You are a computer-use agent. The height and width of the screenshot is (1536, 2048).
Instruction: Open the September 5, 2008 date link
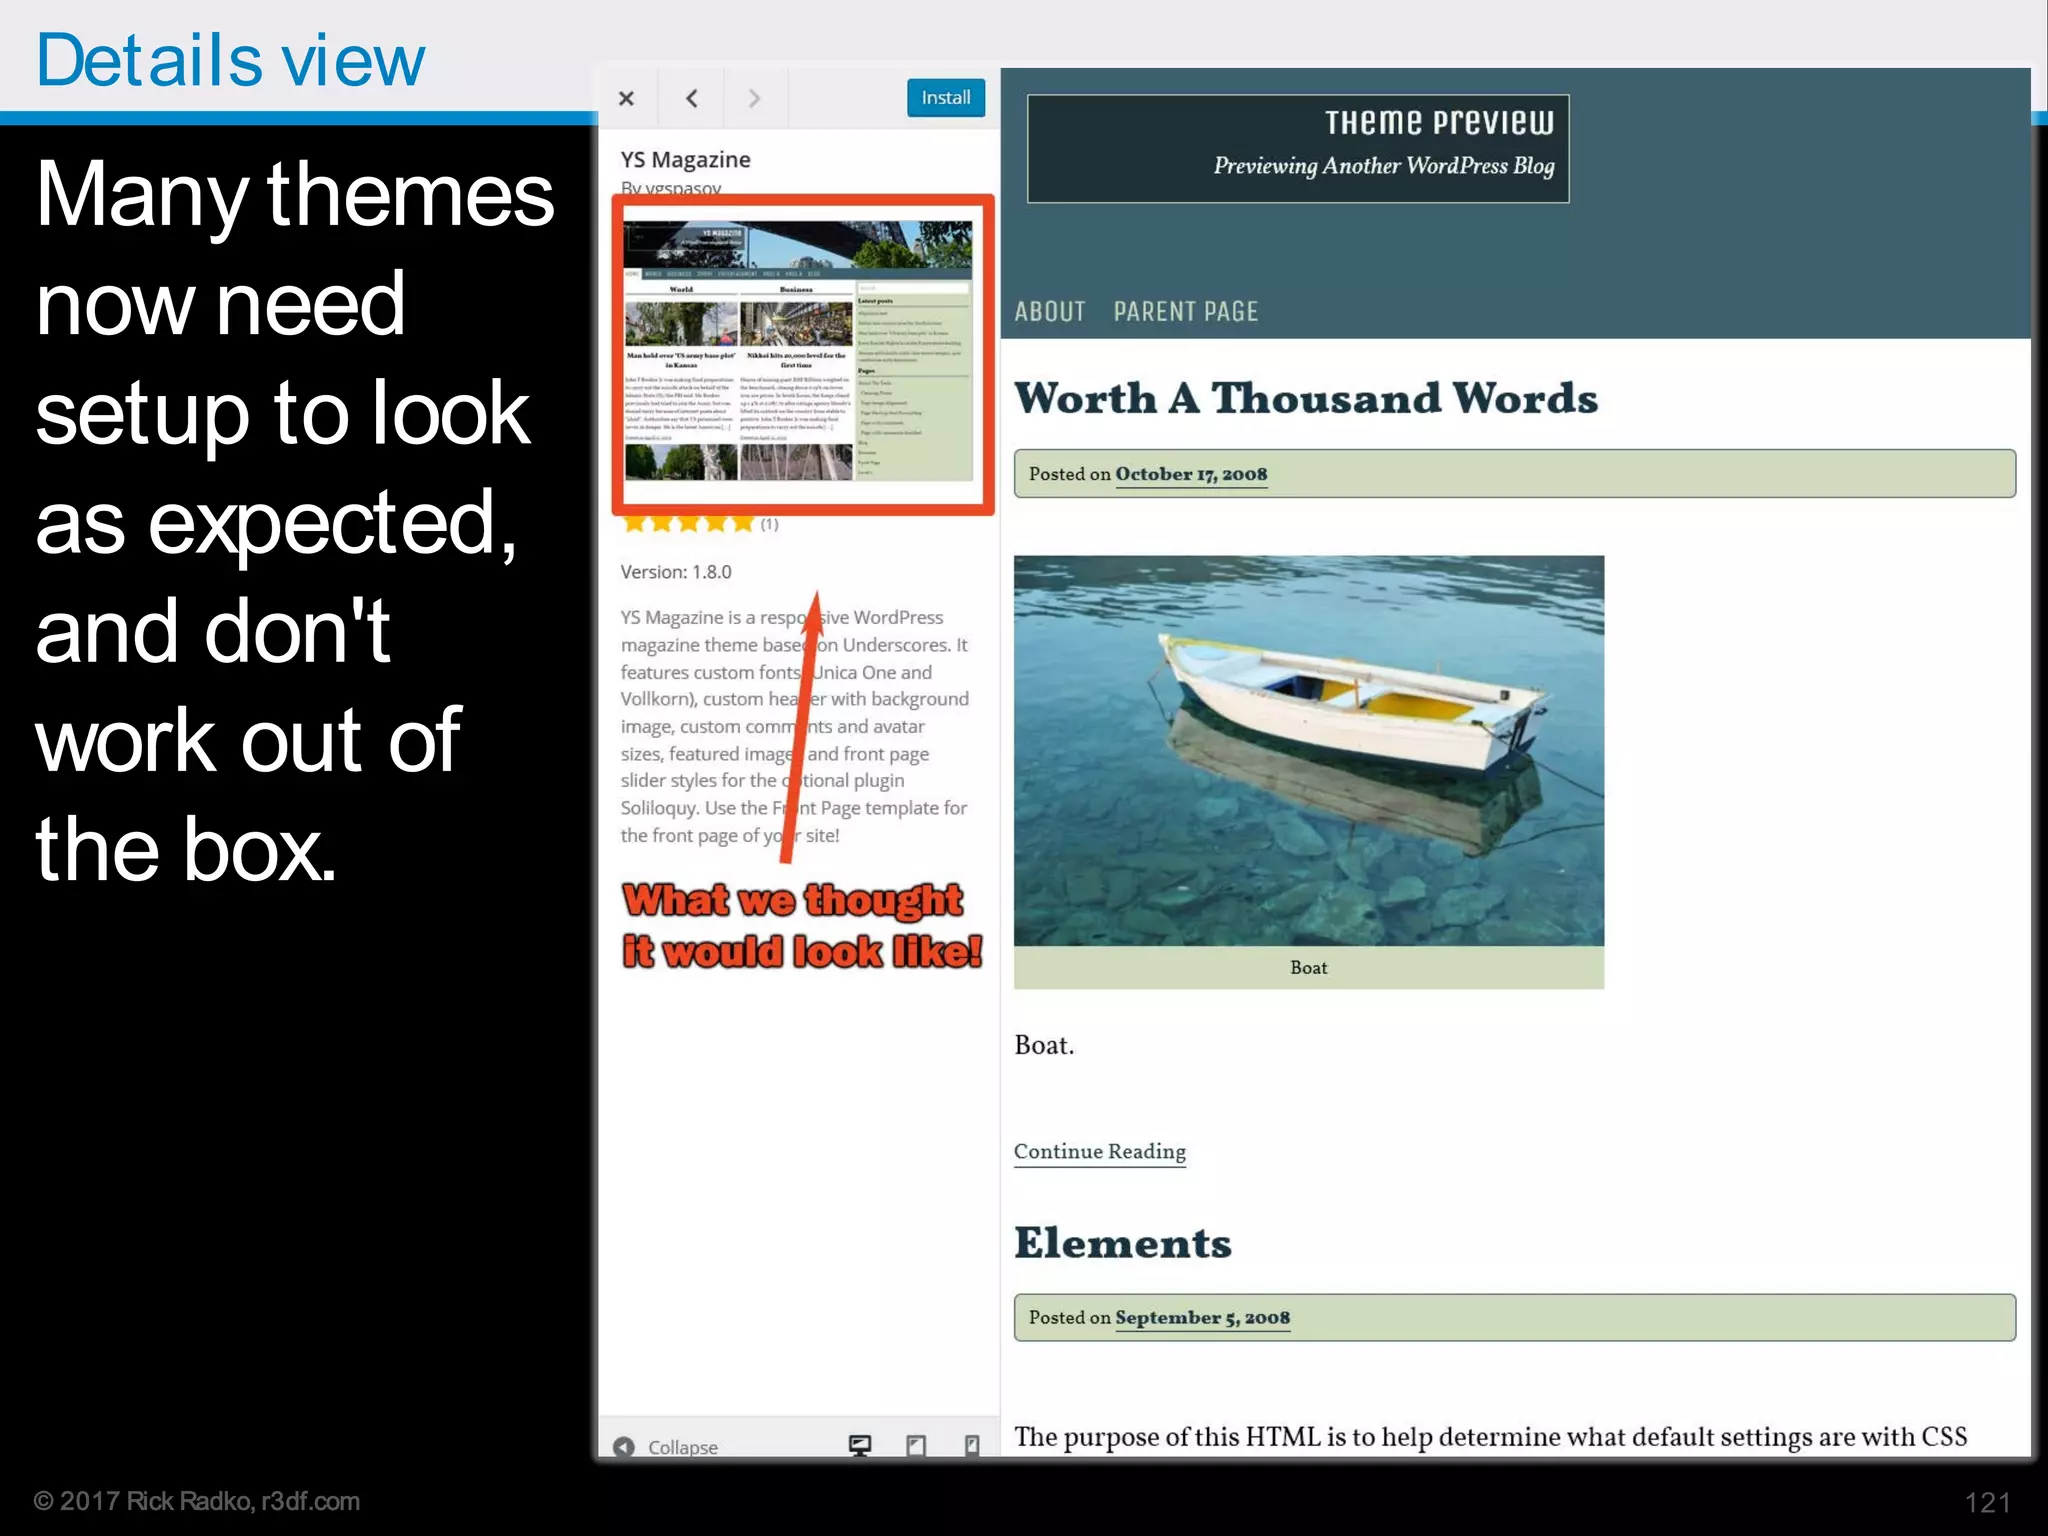pos(1202,1317)
